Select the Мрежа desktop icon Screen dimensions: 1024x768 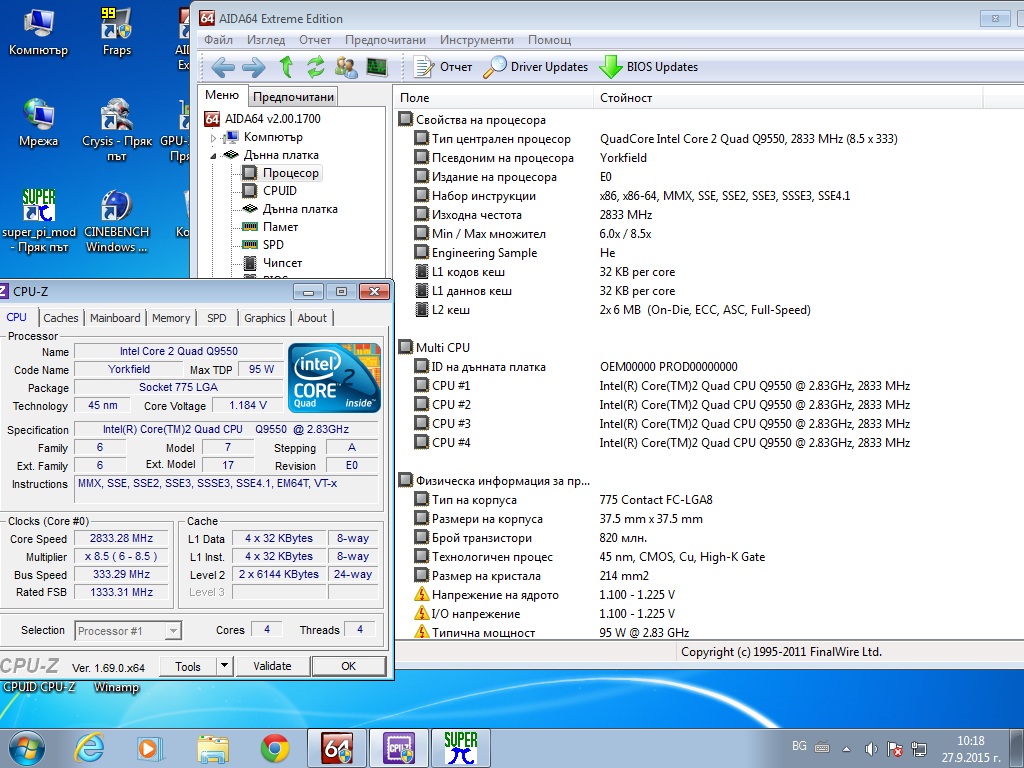point(39,123)
